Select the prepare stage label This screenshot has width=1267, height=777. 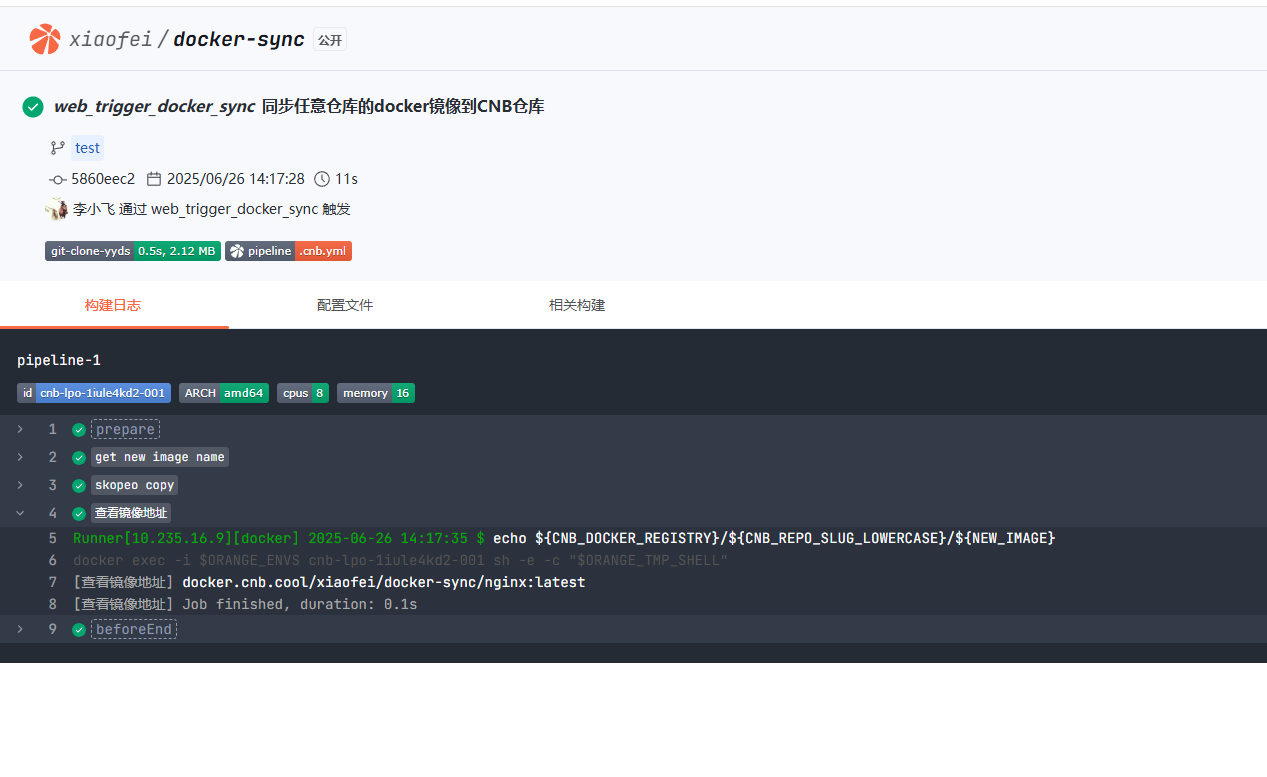click(125, 429)
